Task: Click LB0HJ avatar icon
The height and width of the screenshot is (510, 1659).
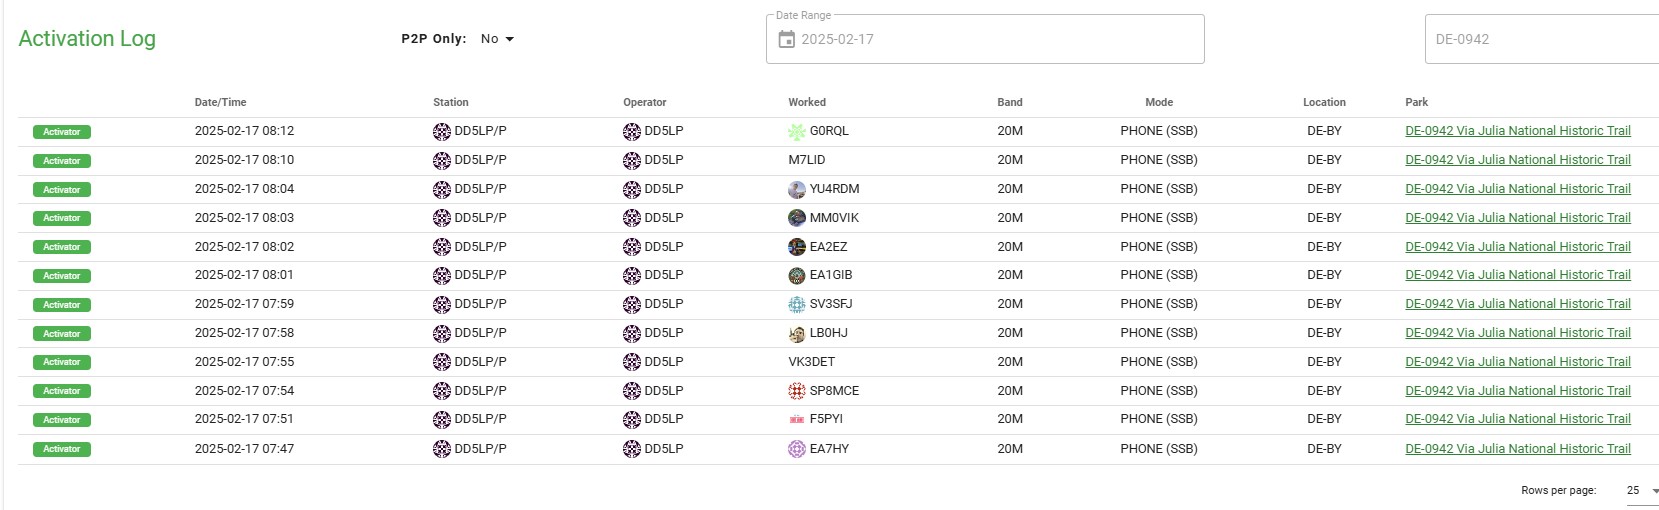Action: click(x=797, y=333)
